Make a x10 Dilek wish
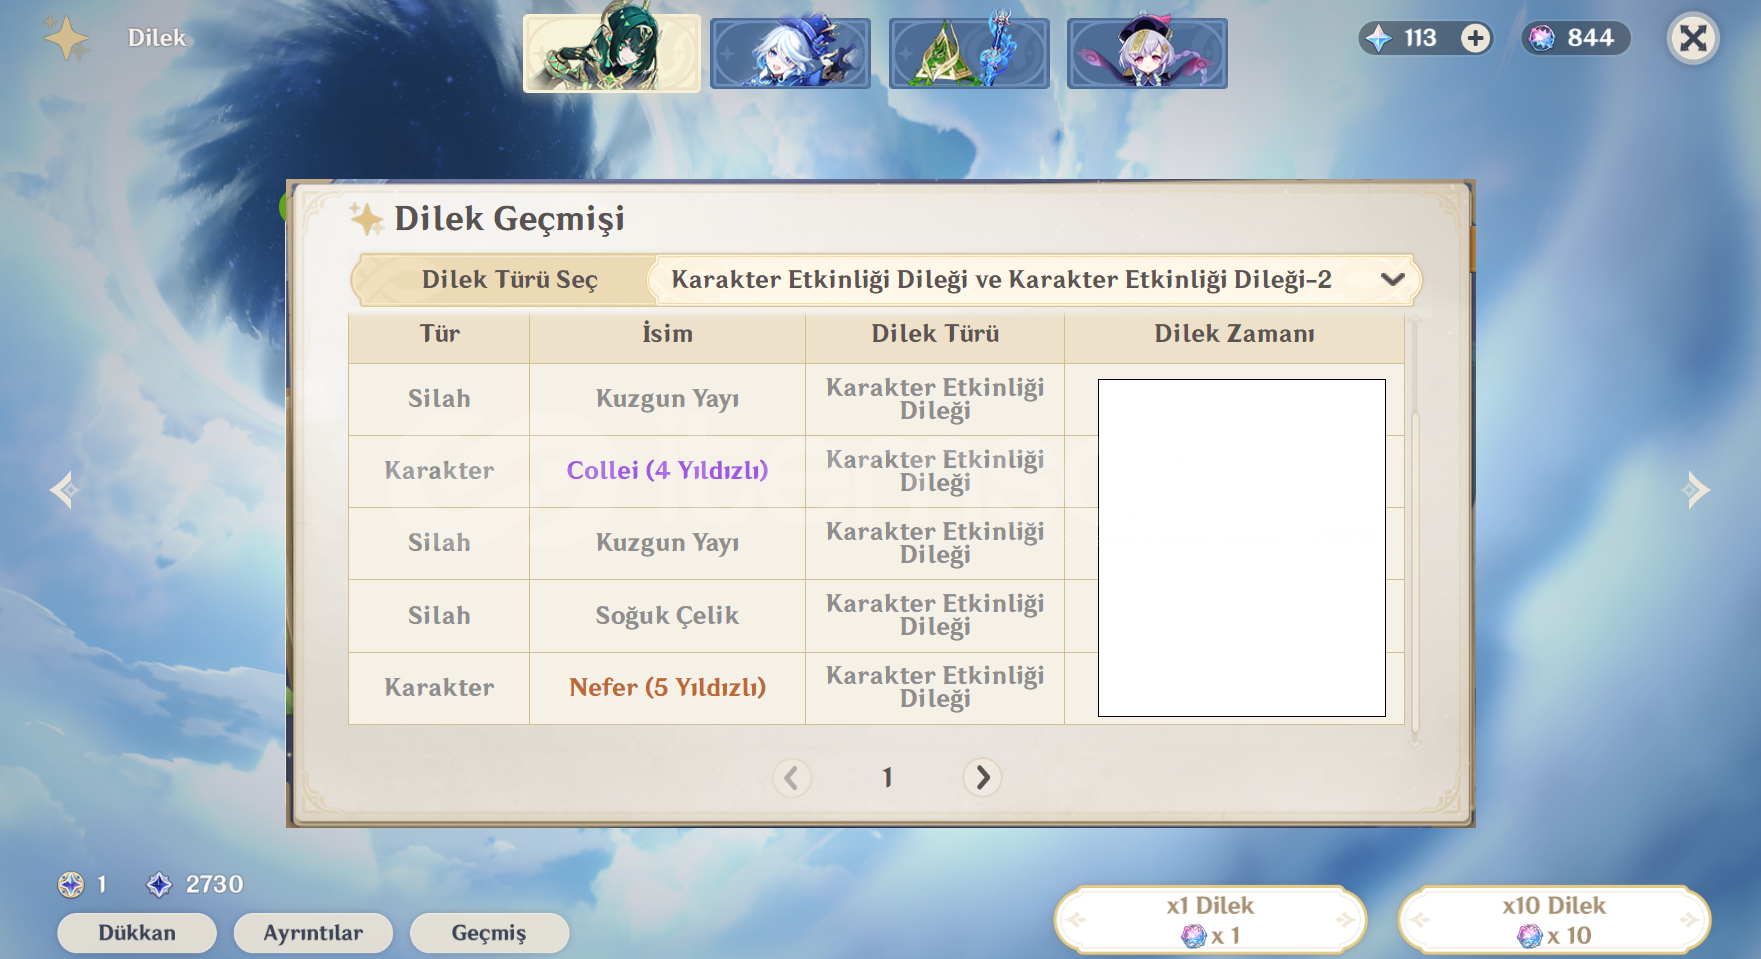1761x959 pixels. point(1554,920)
